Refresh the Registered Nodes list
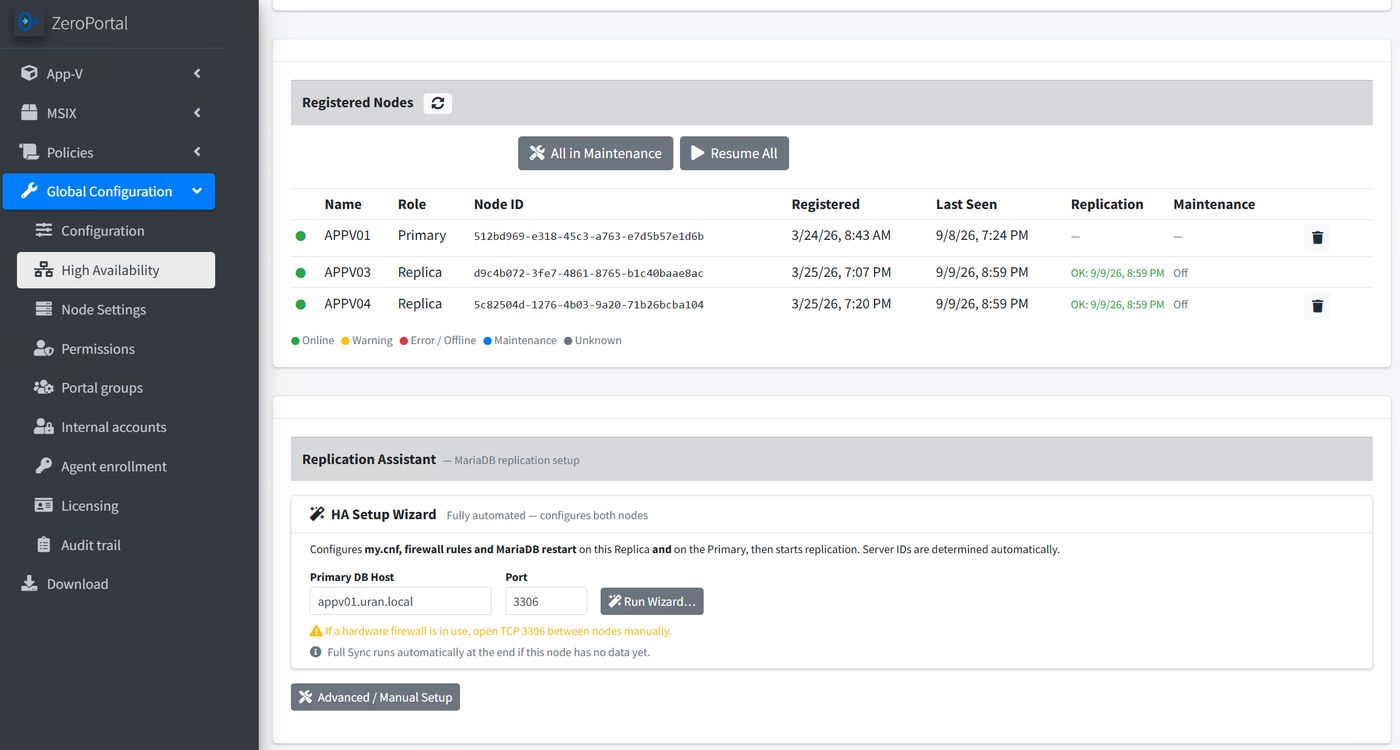Viewport: 1400px width, 750px height. (x=438, y=103)
